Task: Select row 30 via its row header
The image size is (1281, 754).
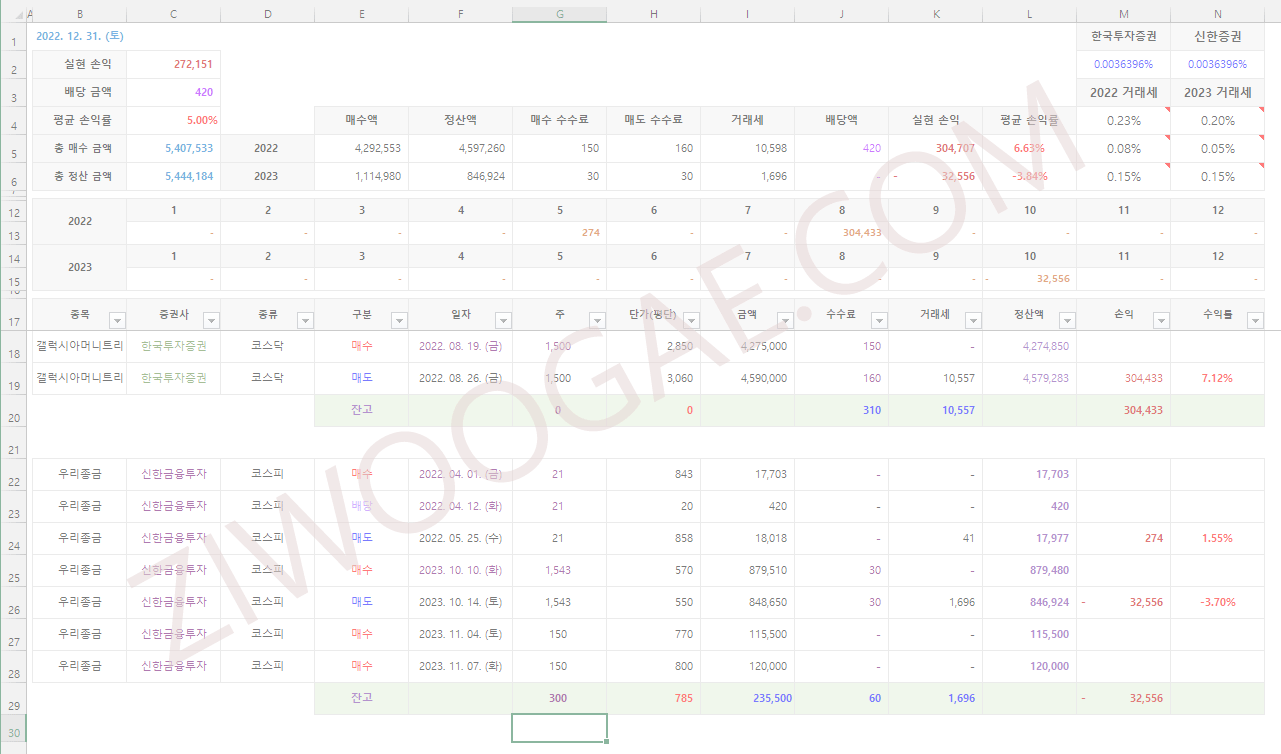Action: pyautogui.click(x=13, y=731)
